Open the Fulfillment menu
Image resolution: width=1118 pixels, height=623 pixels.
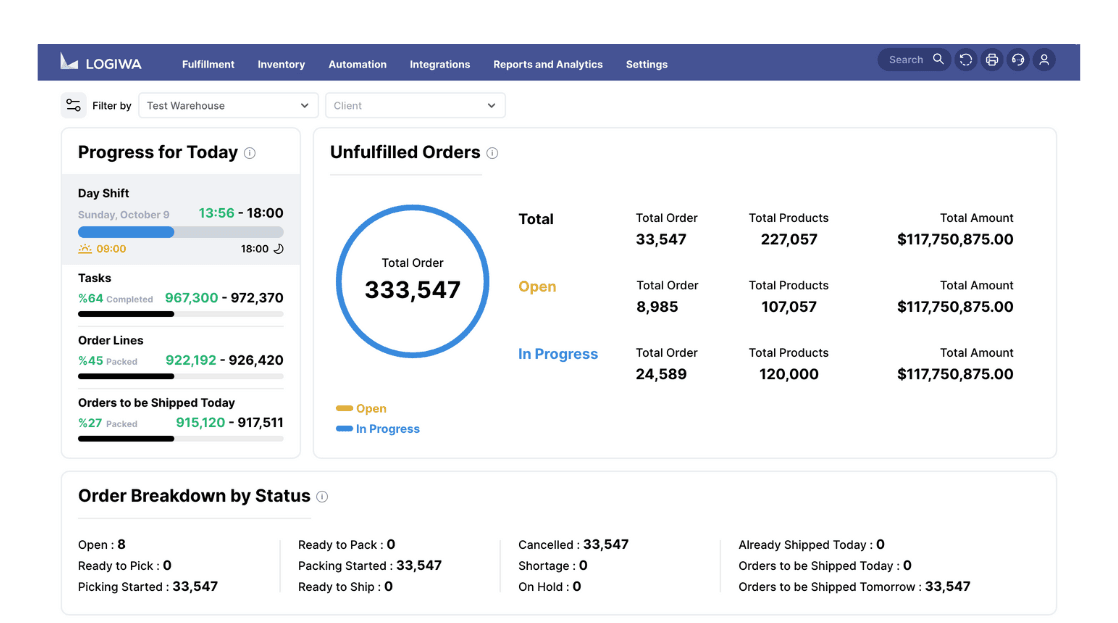coord(208,64)
